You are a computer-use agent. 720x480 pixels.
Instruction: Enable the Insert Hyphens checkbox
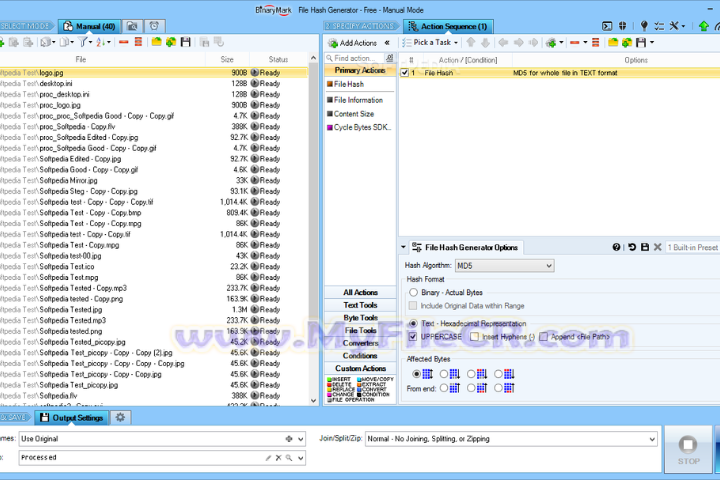coord(474,337)
